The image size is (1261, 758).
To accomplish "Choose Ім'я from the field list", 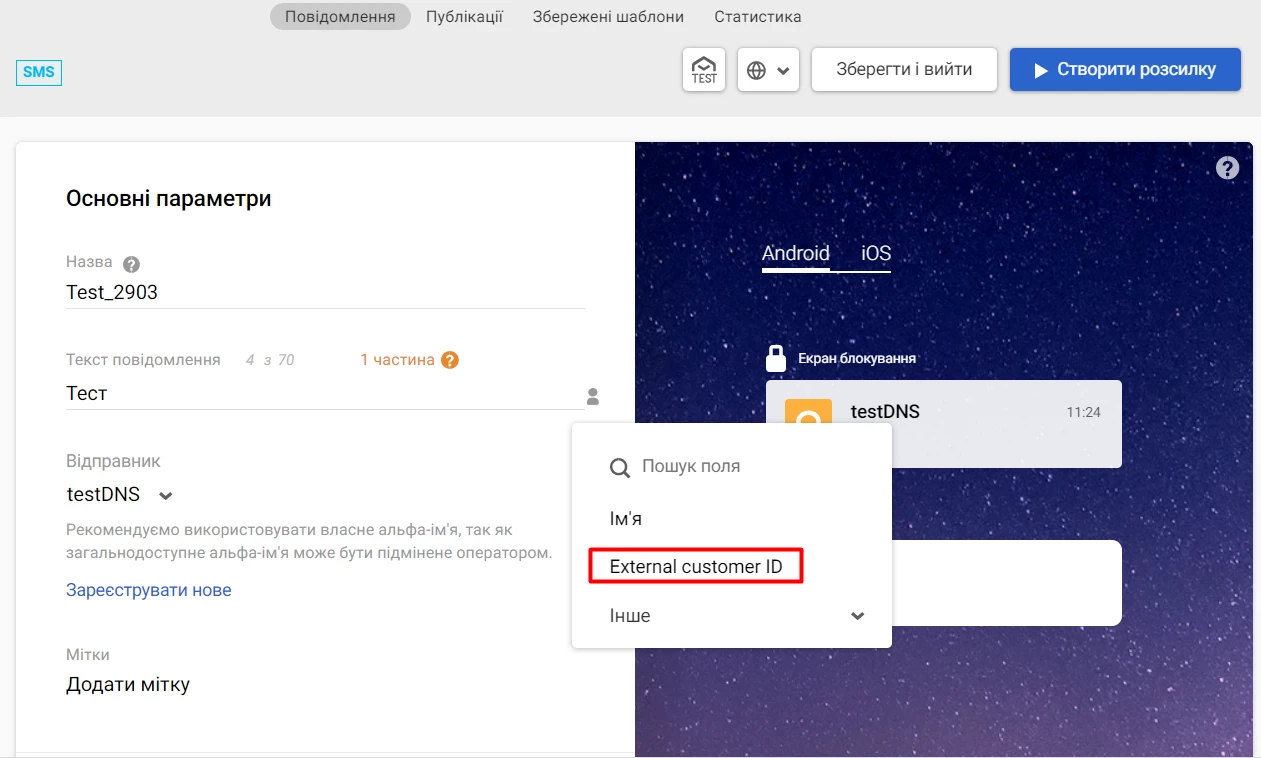I will [625, 519].
